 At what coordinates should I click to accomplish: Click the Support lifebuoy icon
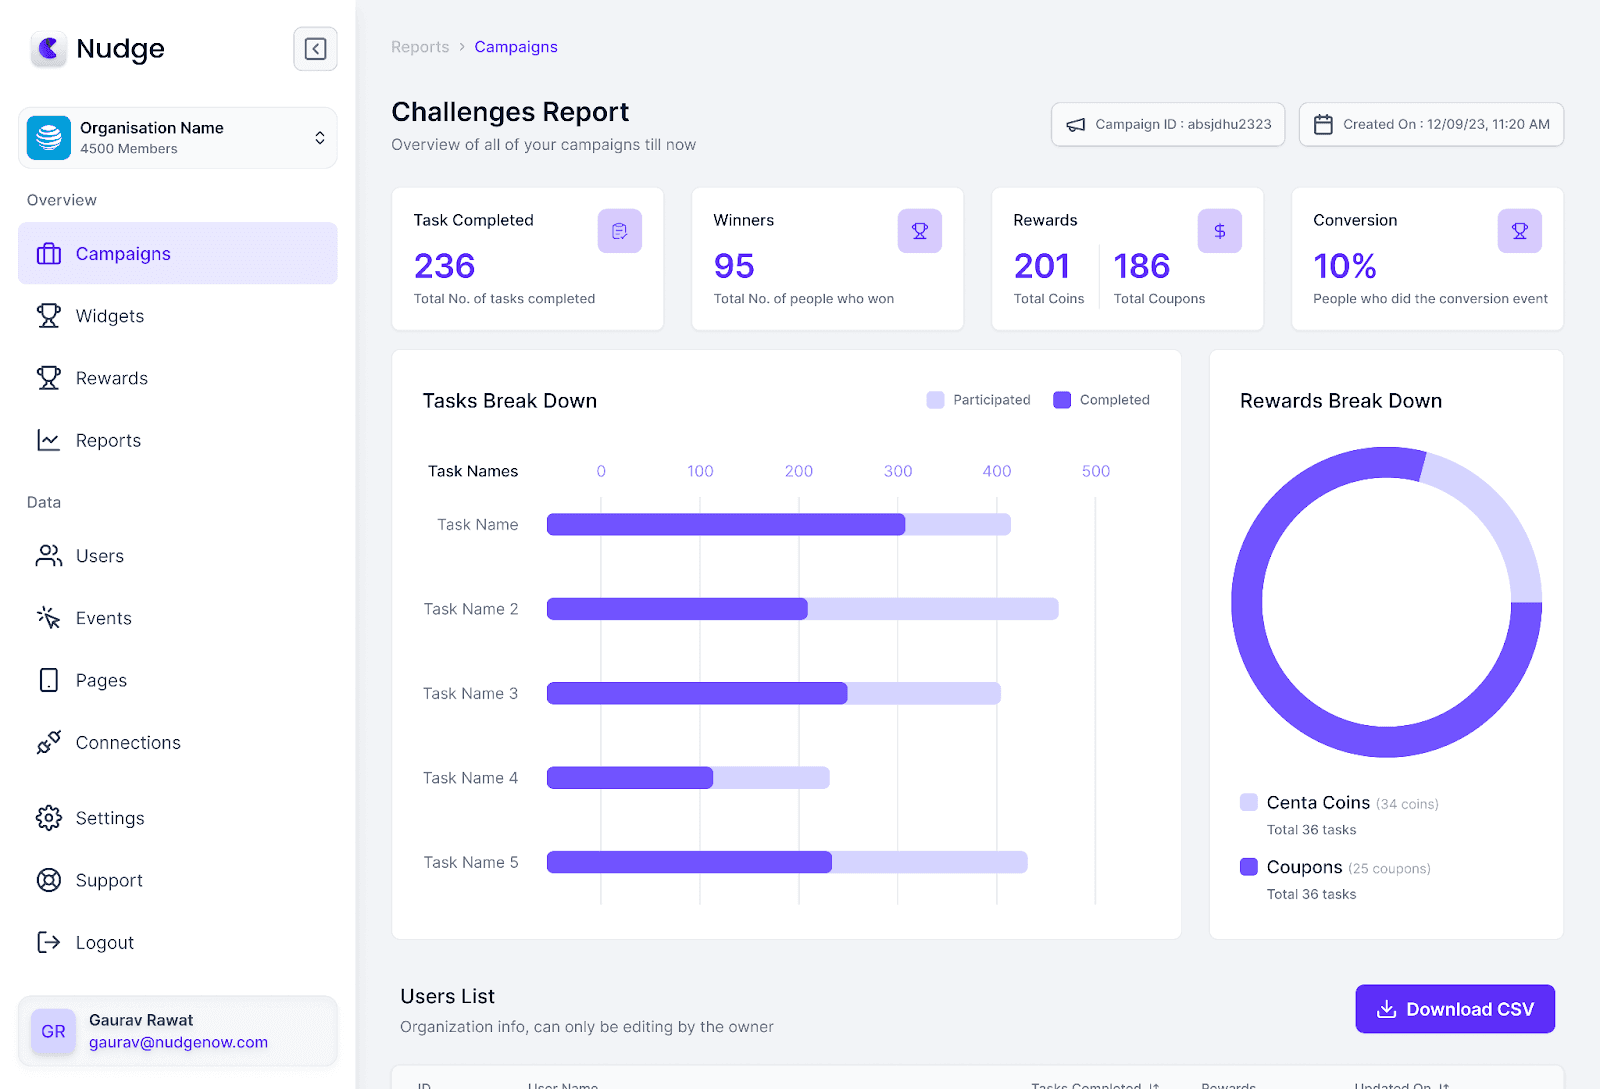(x=48, y=880)
